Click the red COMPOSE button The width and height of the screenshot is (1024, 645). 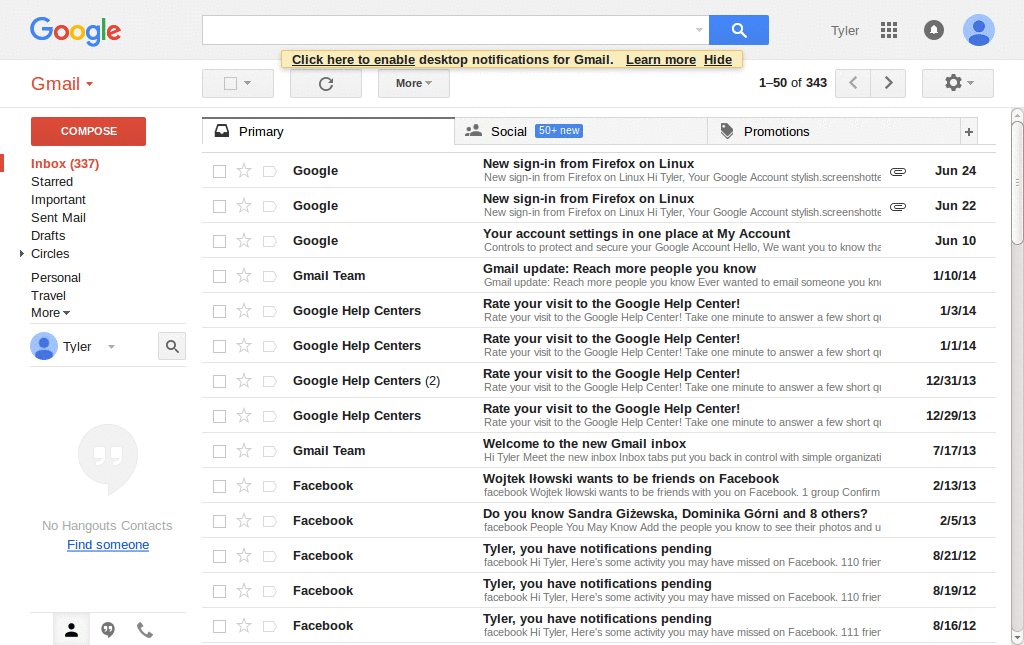click(87, 131)
